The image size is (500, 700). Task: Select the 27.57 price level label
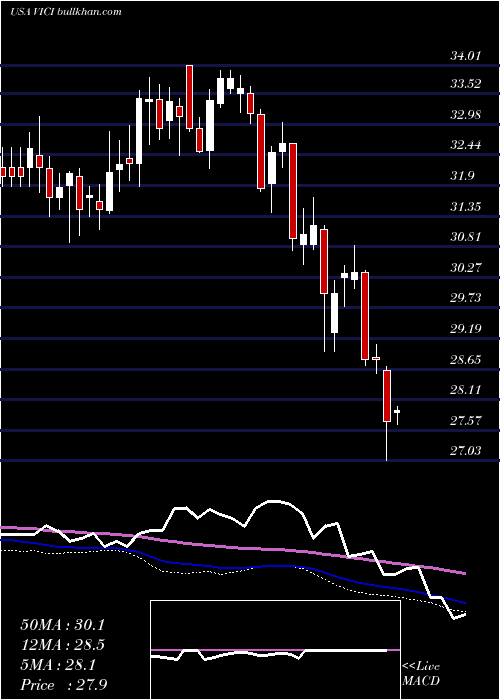tap(466, 421)
